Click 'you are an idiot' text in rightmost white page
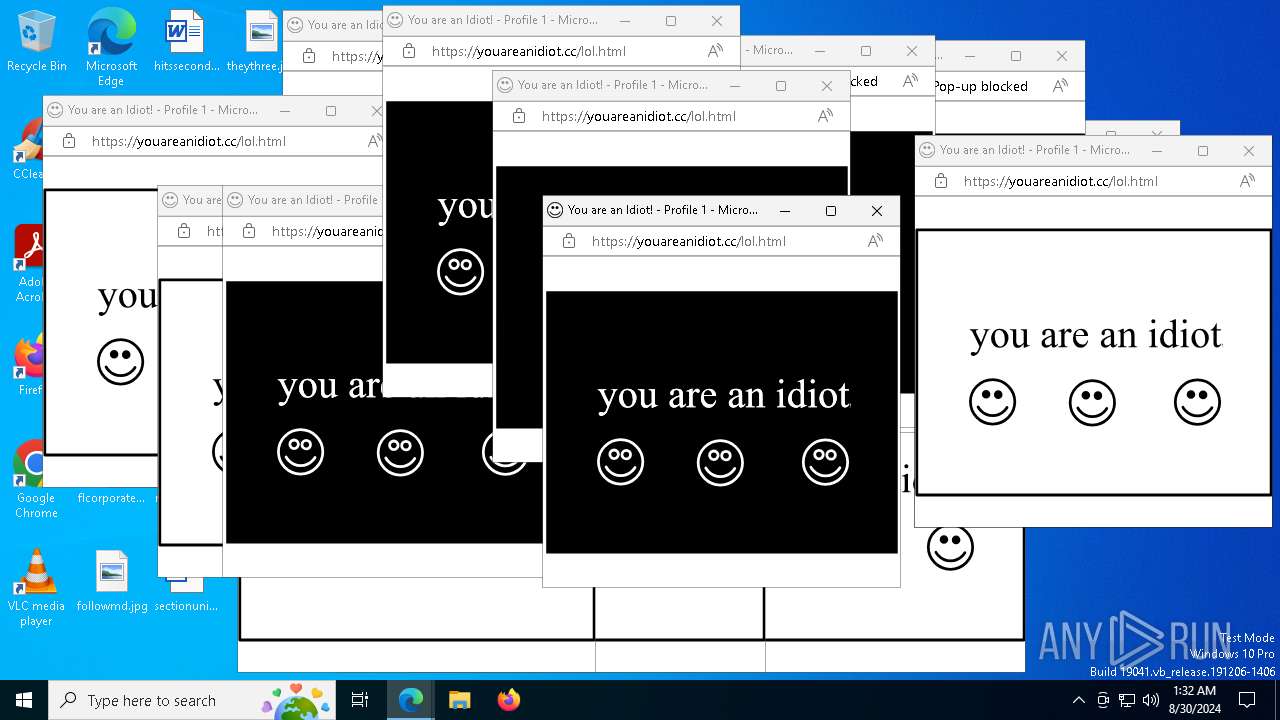The height and width of the screenshot is (720, 1280). point(1095,336)
